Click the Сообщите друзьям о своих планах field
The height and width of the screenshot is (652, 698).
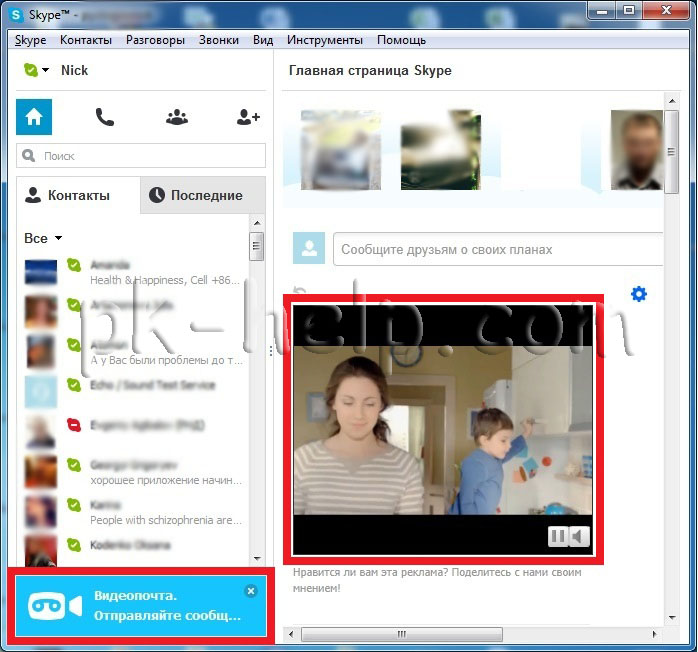click(x=498, y=249)
